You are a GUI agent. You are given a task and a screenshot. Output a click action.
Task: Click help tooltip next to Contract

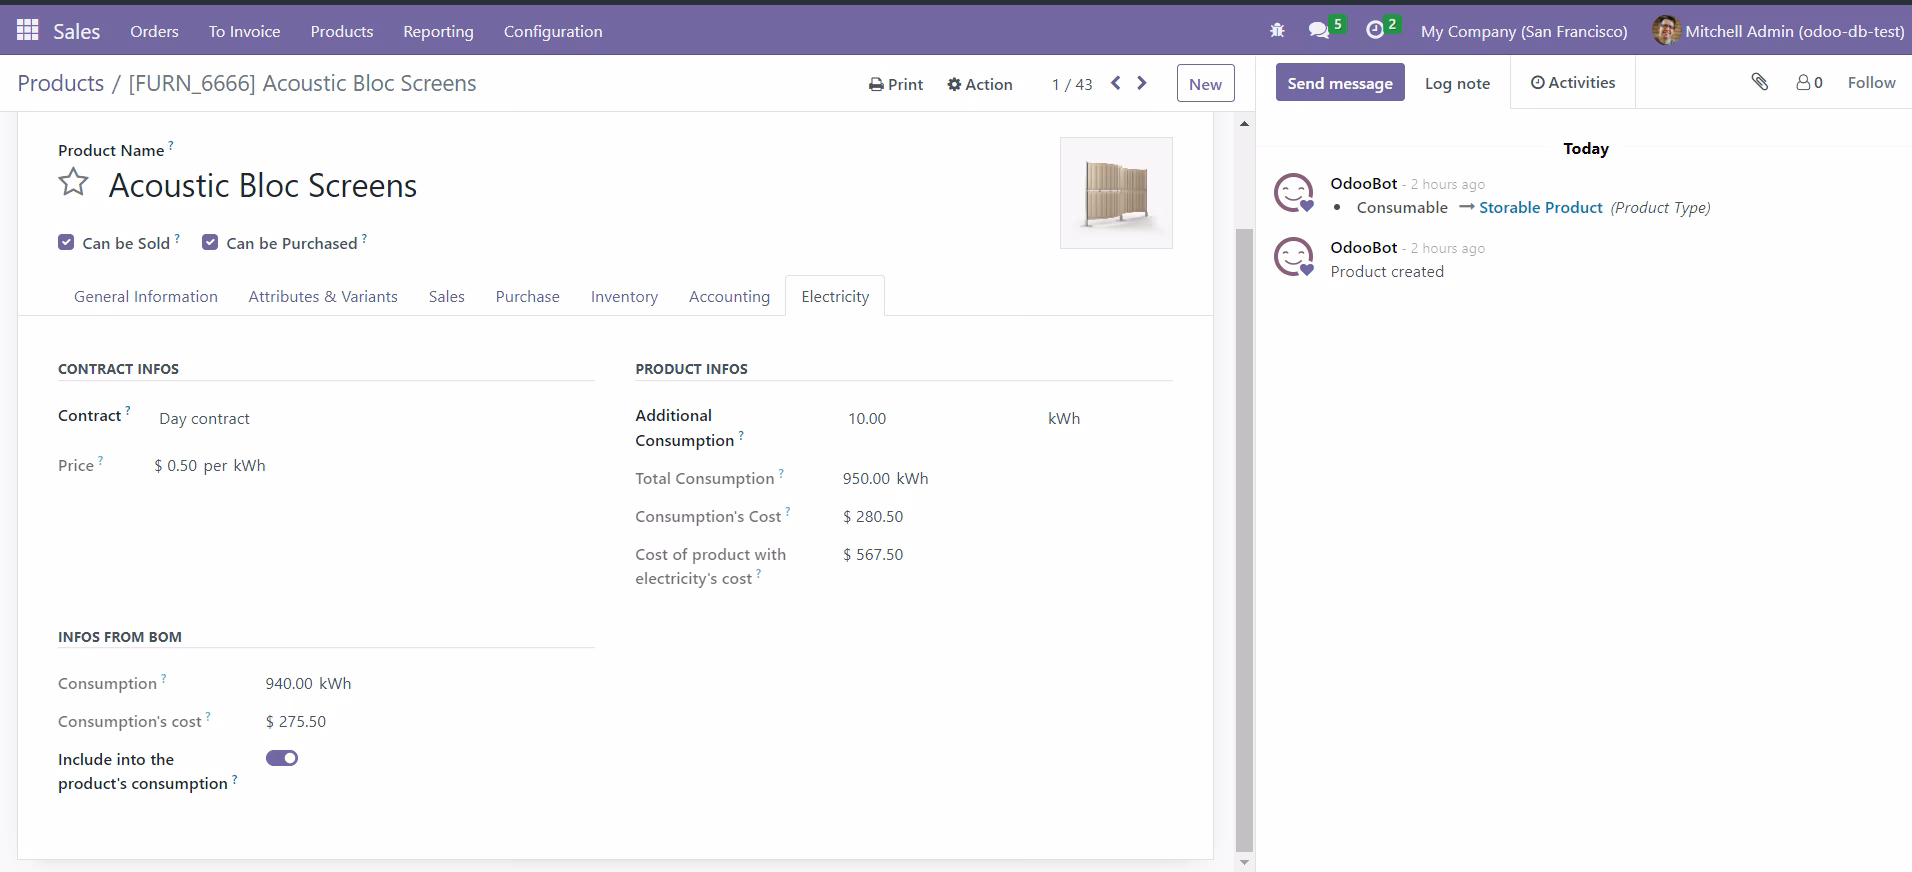point(128,411)
